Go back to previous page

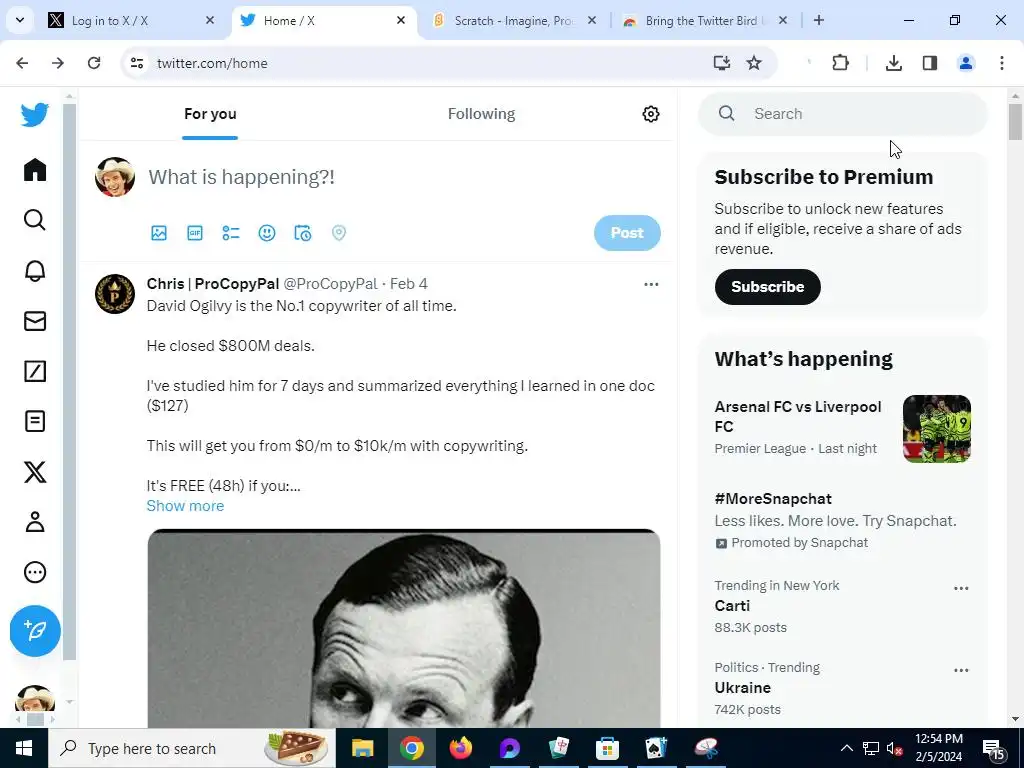pyautogui.click(x=22, y=63)
